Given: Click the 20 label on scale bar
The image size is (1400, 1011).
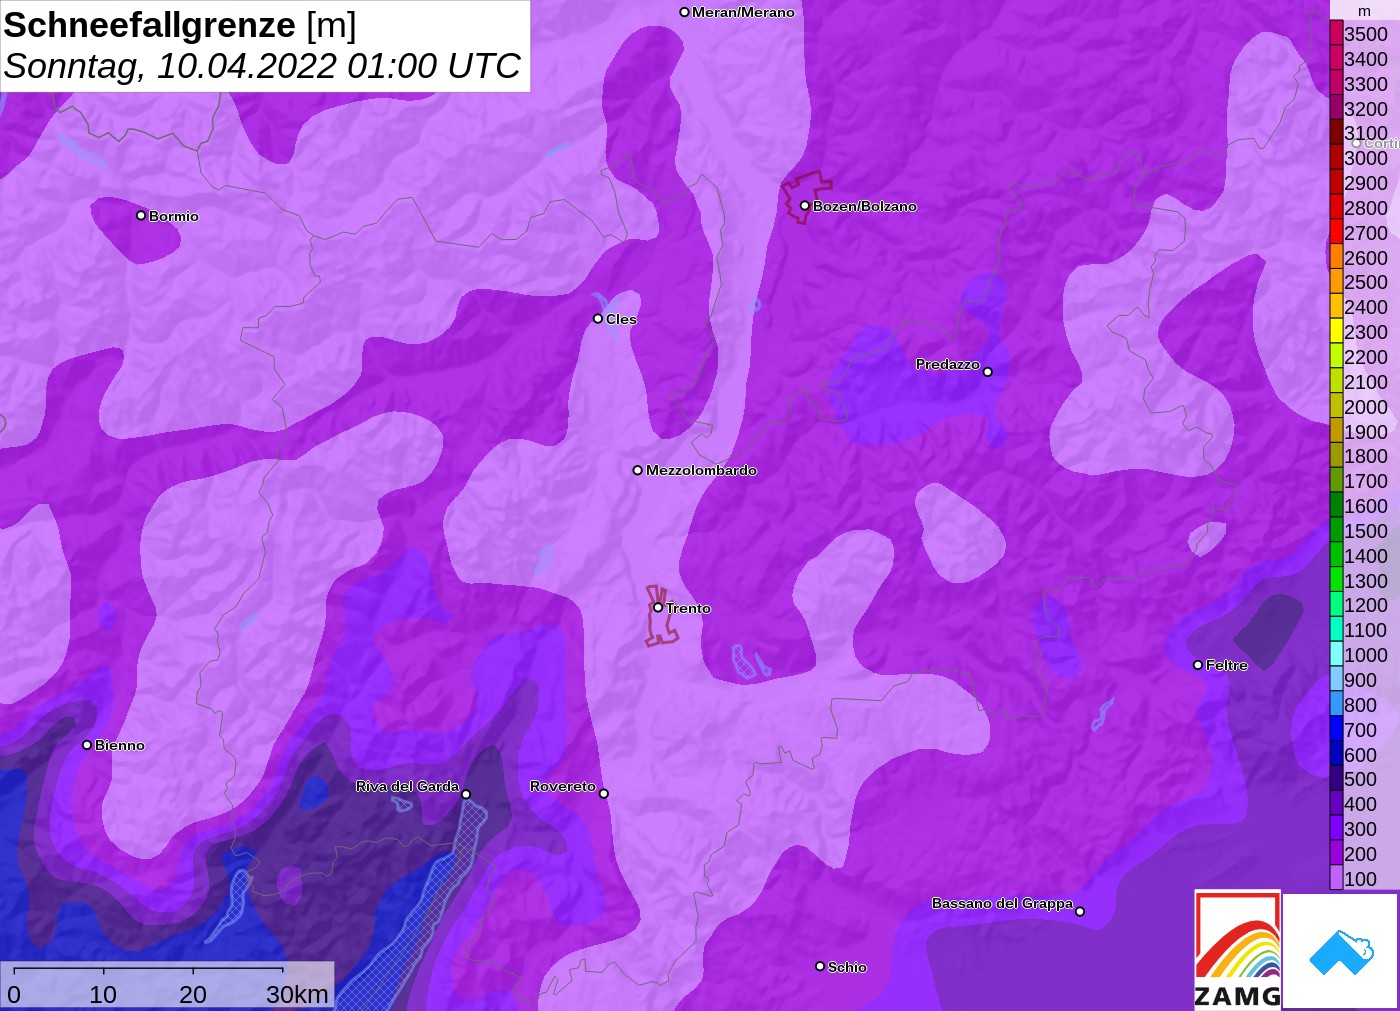Looking at the screenshot, I should 193,994.
